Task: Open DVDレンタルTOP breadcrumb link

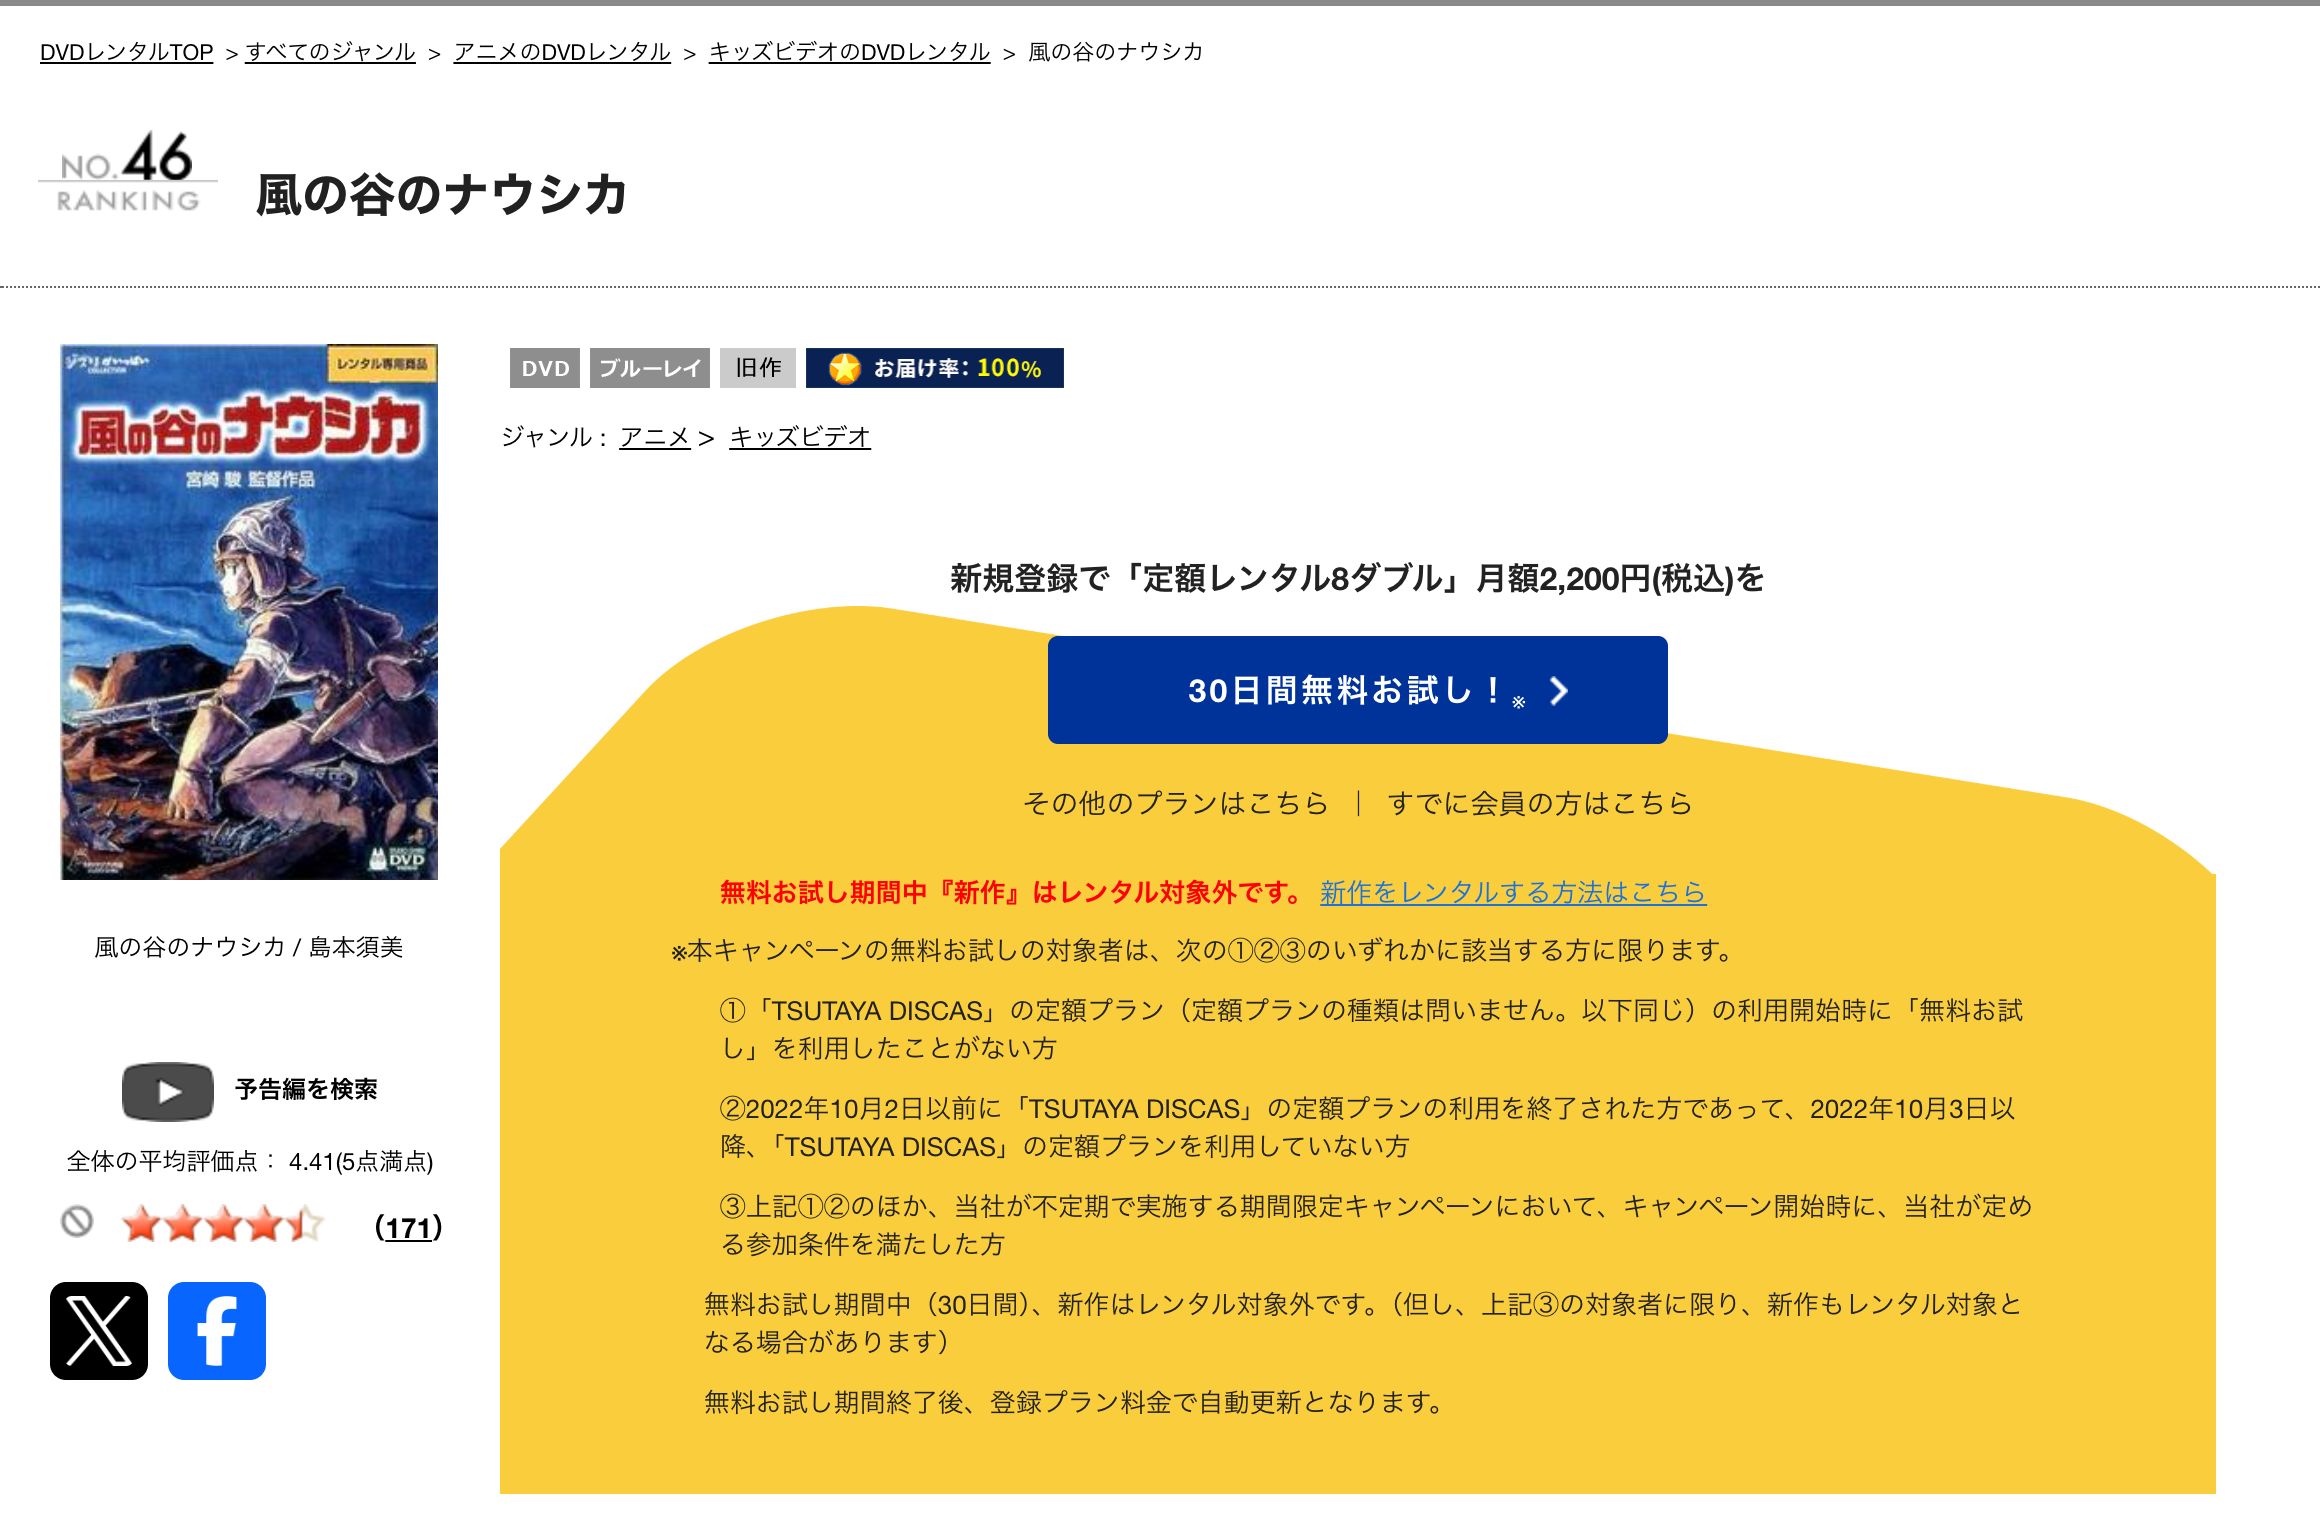Action: tap(126, 52)
